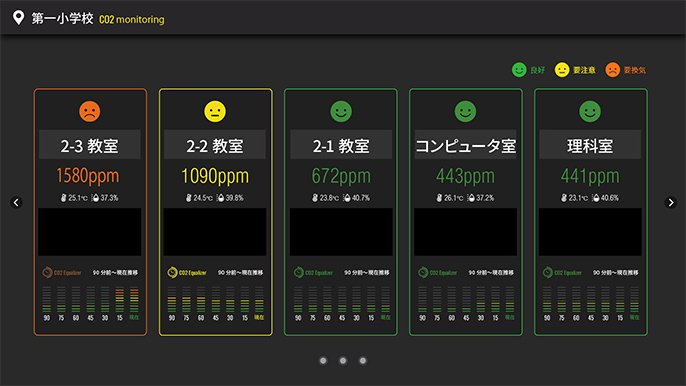This screenshot has width=686, height=386.
Task: Click CO2 Equalizer logo on 2-3 教室 card
Action: (x=62, y=272)
